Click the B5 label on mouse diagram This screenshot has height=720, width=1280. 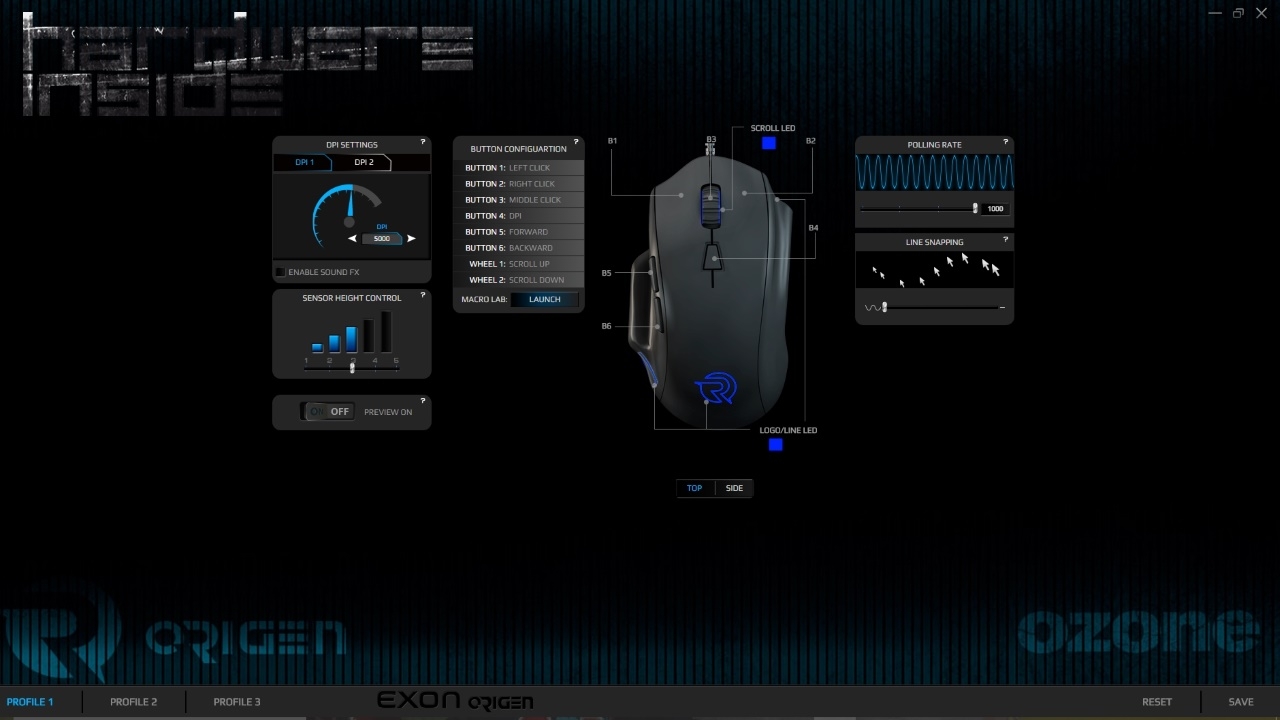coord(607,273)
